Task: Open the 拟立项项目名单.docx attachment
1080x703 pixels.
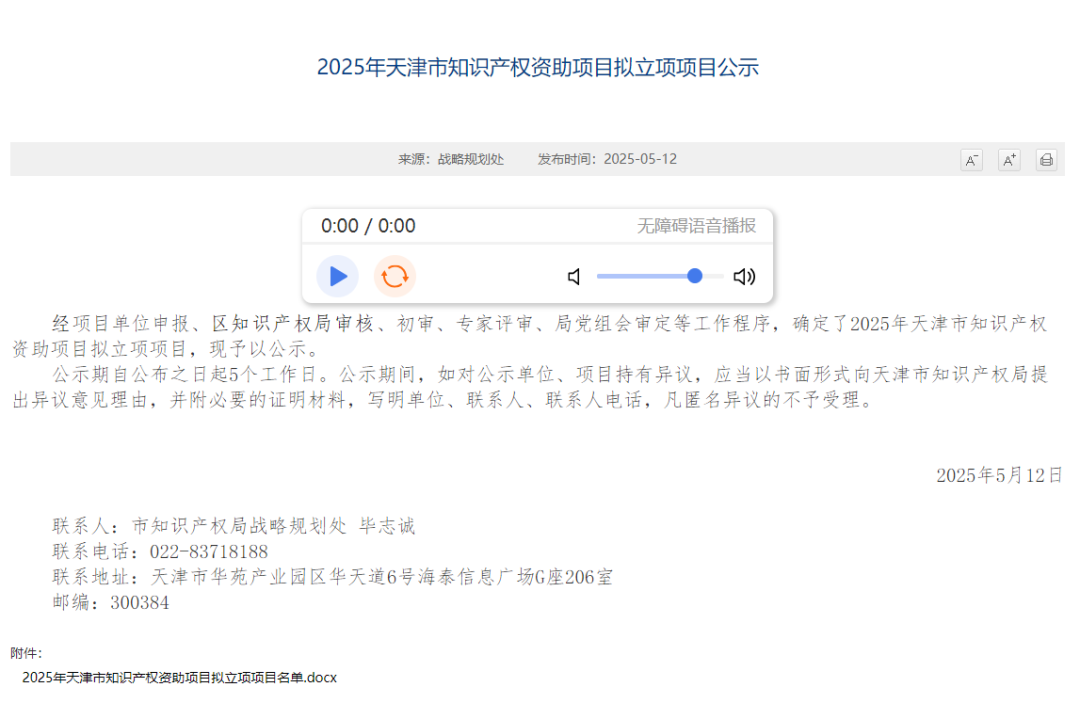Action: pyautogui.click(x=179, y=677)
